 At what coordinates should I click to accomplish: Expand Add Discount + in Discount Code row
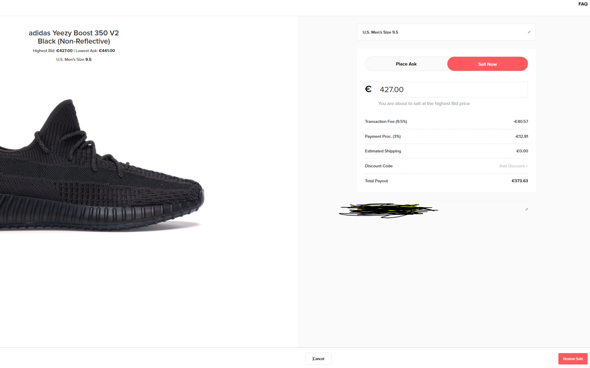click(x=513, y=166)
